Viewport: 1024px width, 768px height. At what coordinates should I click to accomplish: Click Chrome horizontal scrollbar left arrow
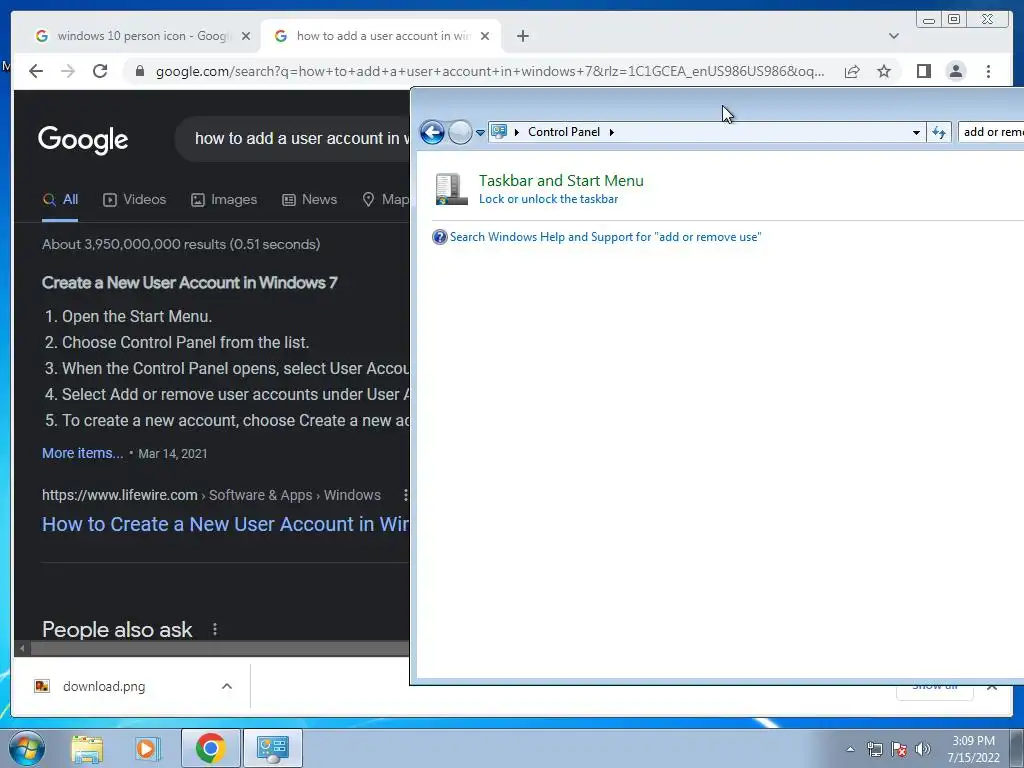(22, 648)
